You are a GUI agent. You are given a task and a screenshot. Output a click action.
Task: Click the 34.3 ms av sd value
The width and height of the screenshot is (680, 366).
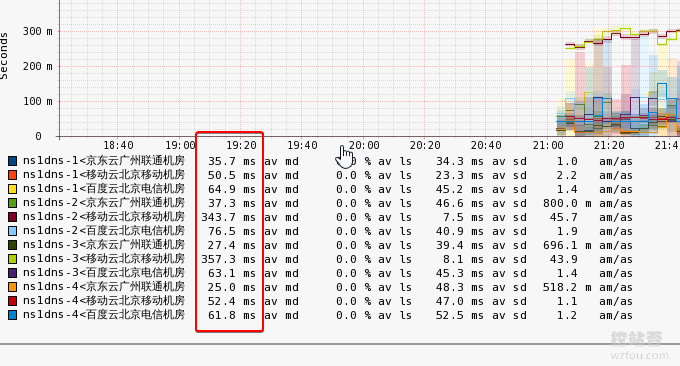[x=460, y=161]
